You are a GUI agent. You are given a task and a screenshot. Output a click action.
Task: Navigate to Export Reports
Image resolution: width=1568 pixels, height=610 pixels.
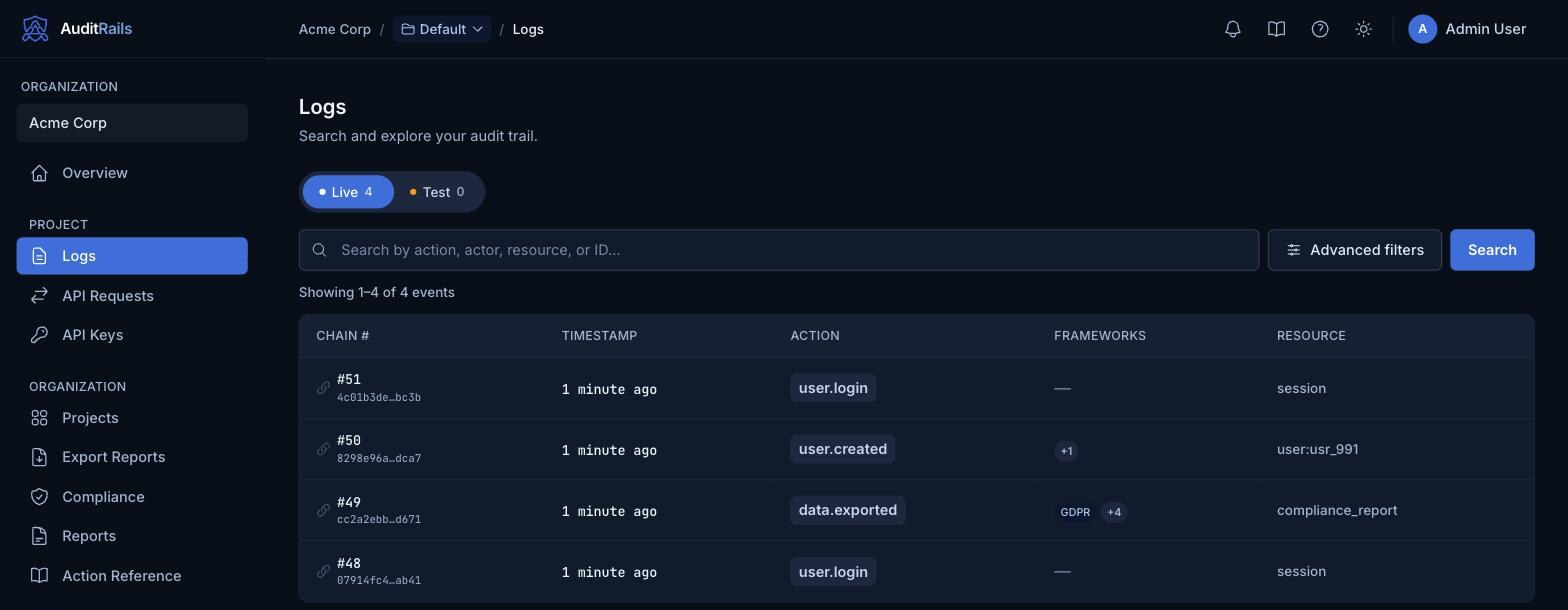132,457
